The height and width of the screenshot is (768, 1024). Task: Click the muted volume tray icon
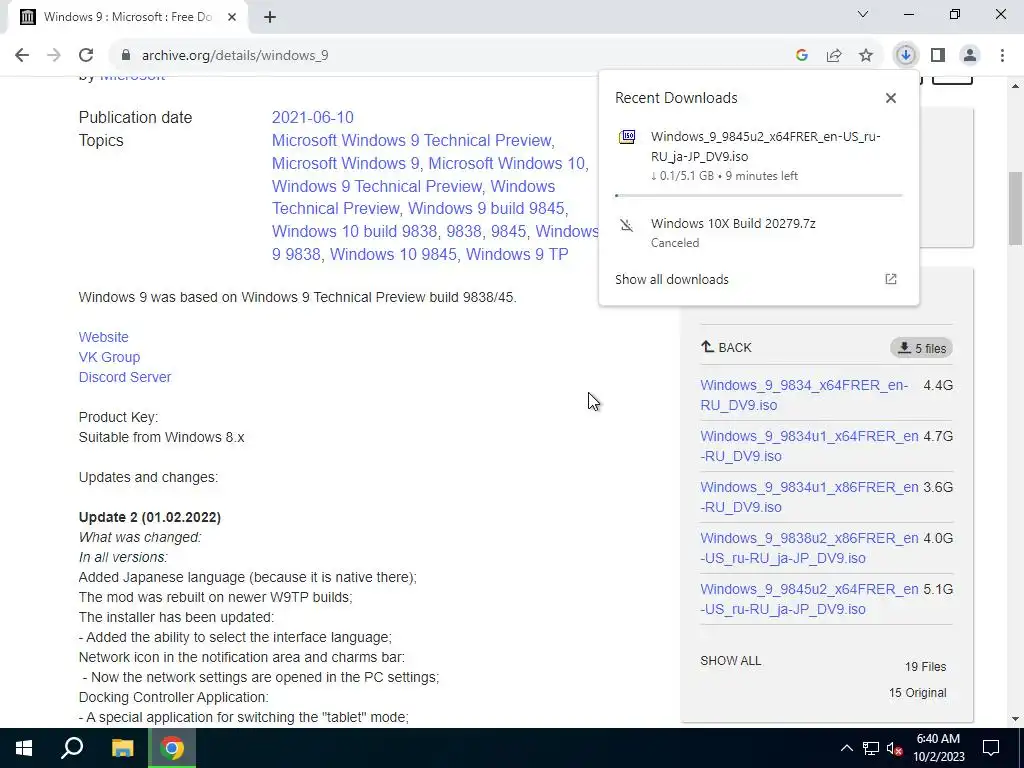point(895,748)
